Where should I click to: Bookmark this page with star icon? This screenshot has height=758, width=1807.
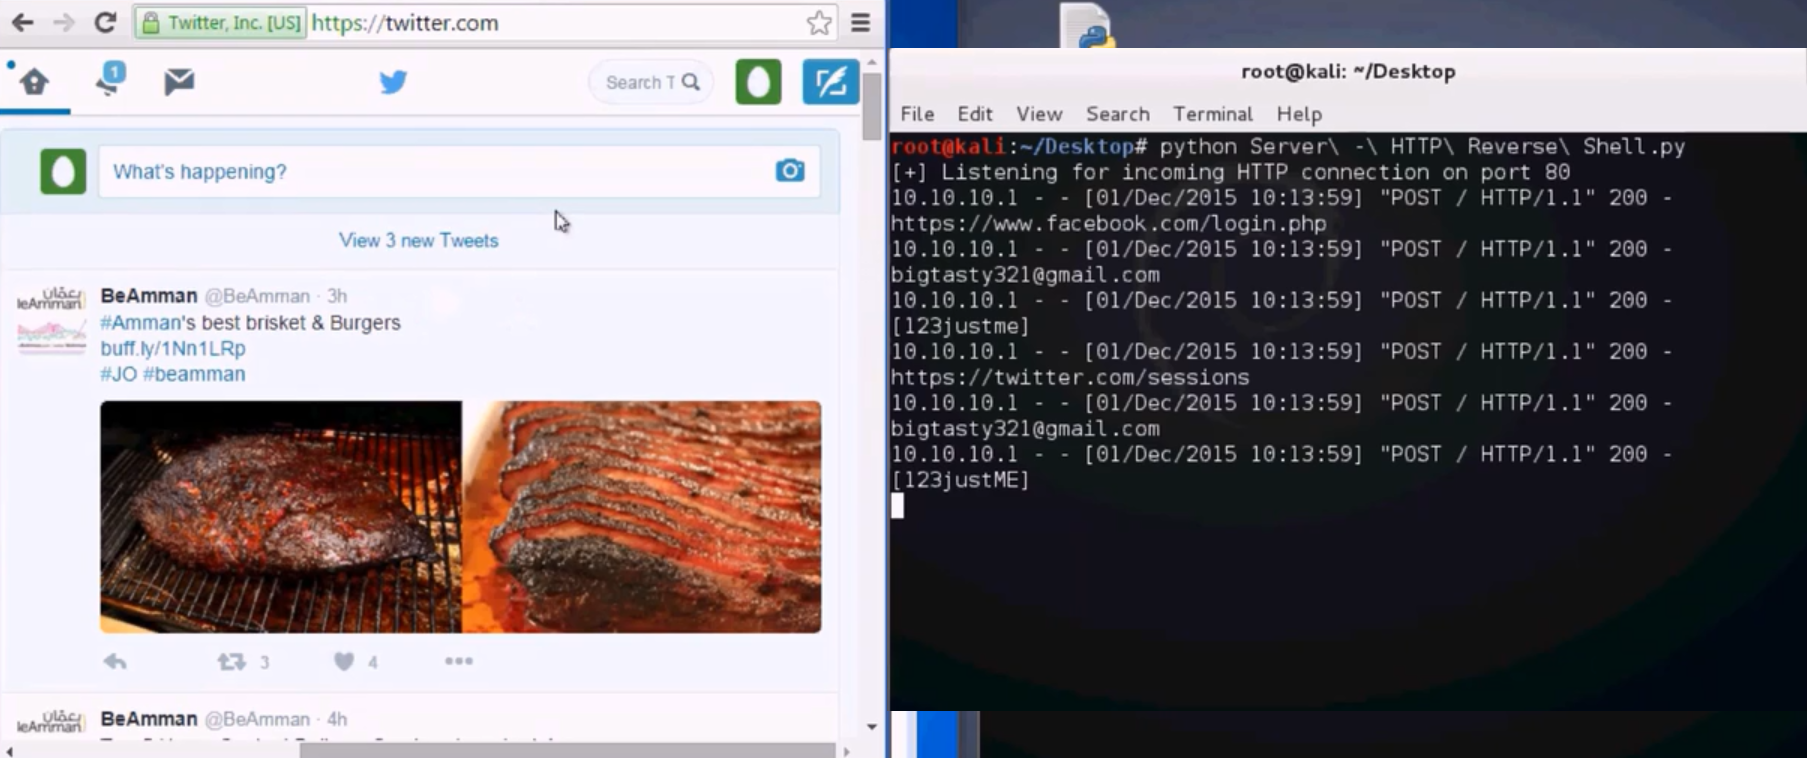coord(819,22)
